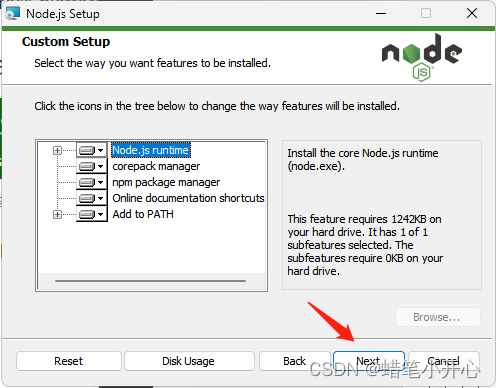Select Add to PATH feature row
The height and width of the screenshot is (388, 496).
pyautogui.click(x=143, y=214)
